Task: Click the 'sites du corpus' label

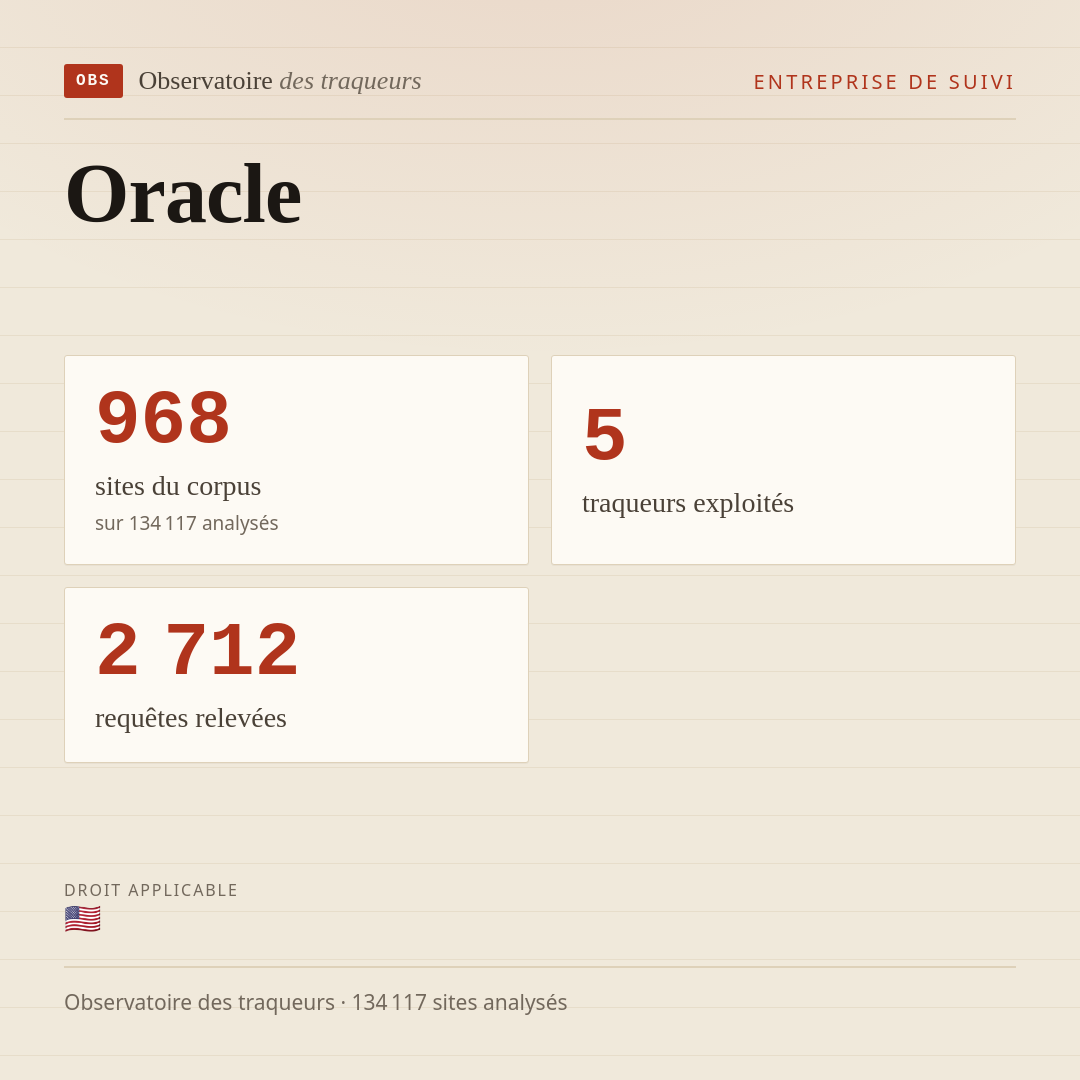Action: pyautogui.click(x=178, y=486)
